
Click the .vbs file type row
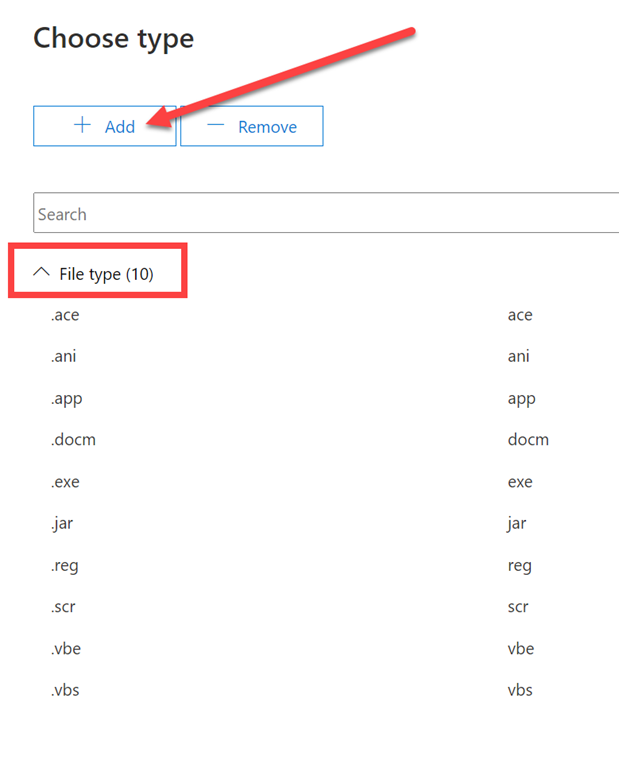click(65, 691)
